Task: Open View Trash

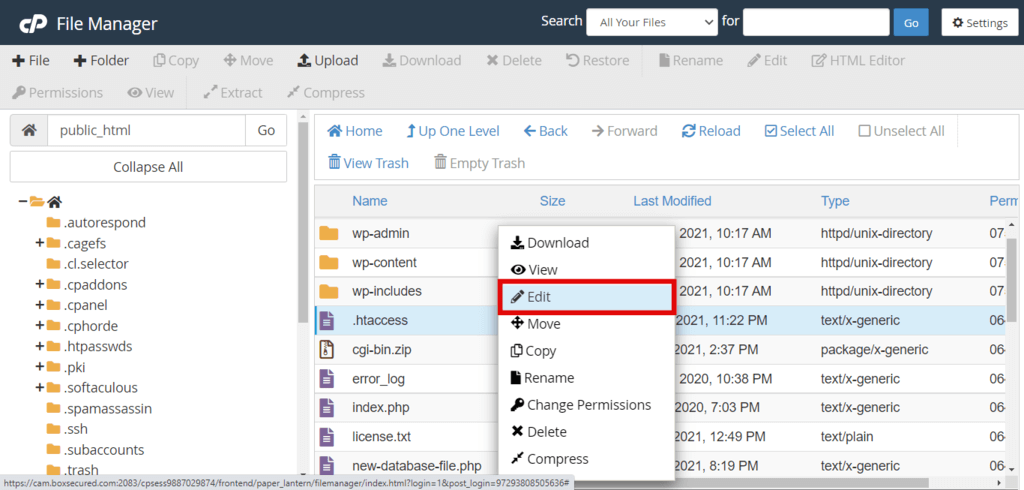Action: click(367, 163)
